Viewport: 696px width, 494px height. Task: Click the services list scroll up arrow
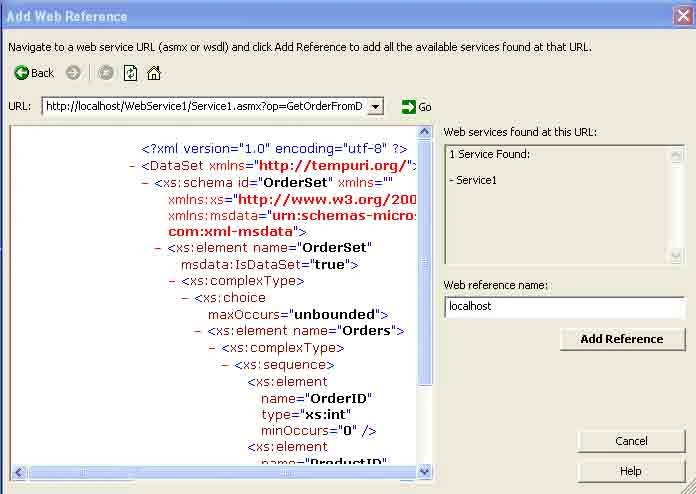tap(676, 155)
